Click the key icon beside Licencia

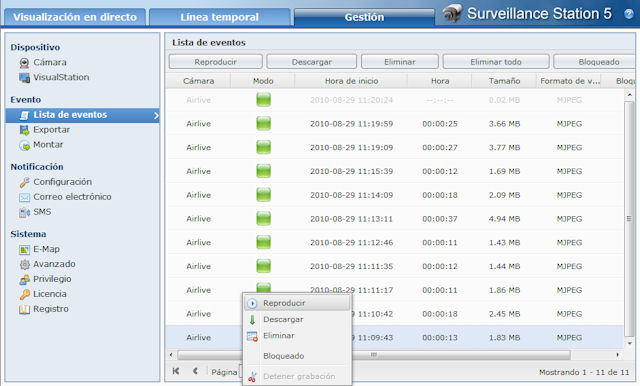(x=24, y=294)
